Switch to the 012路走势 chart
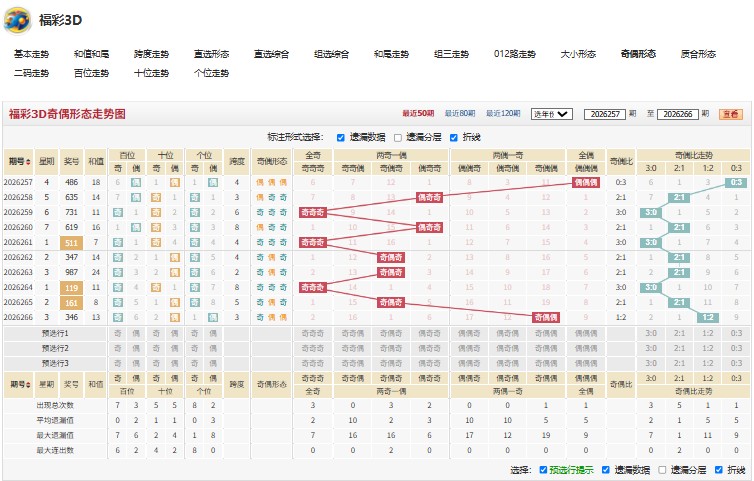The width and height of the screenshot is (754, 481). (x=514, y=54)
